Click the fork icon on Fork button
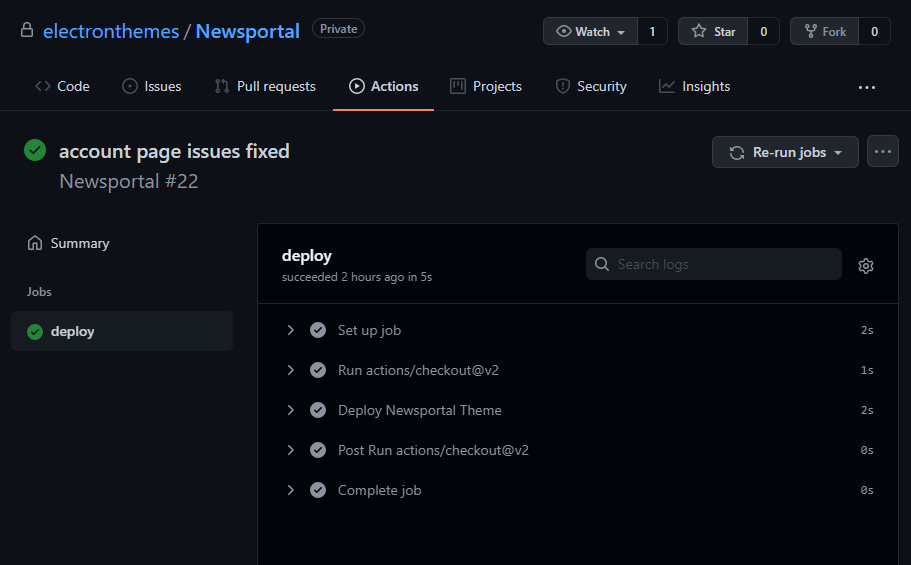The image size is (911, 565). [x=810, y=31]
